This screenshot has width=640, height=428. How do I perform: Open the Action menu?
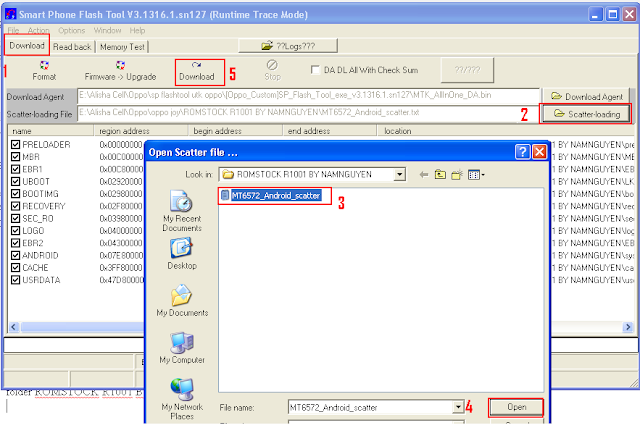[x=38, y=30]
